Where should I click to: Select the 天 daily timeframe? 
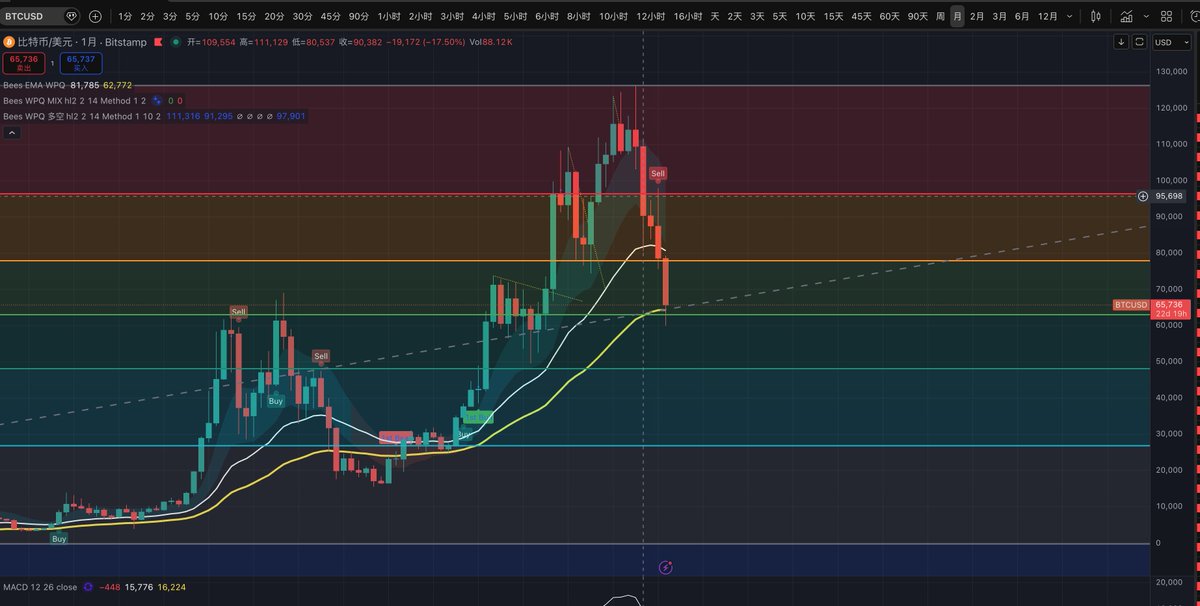point(714,16)
